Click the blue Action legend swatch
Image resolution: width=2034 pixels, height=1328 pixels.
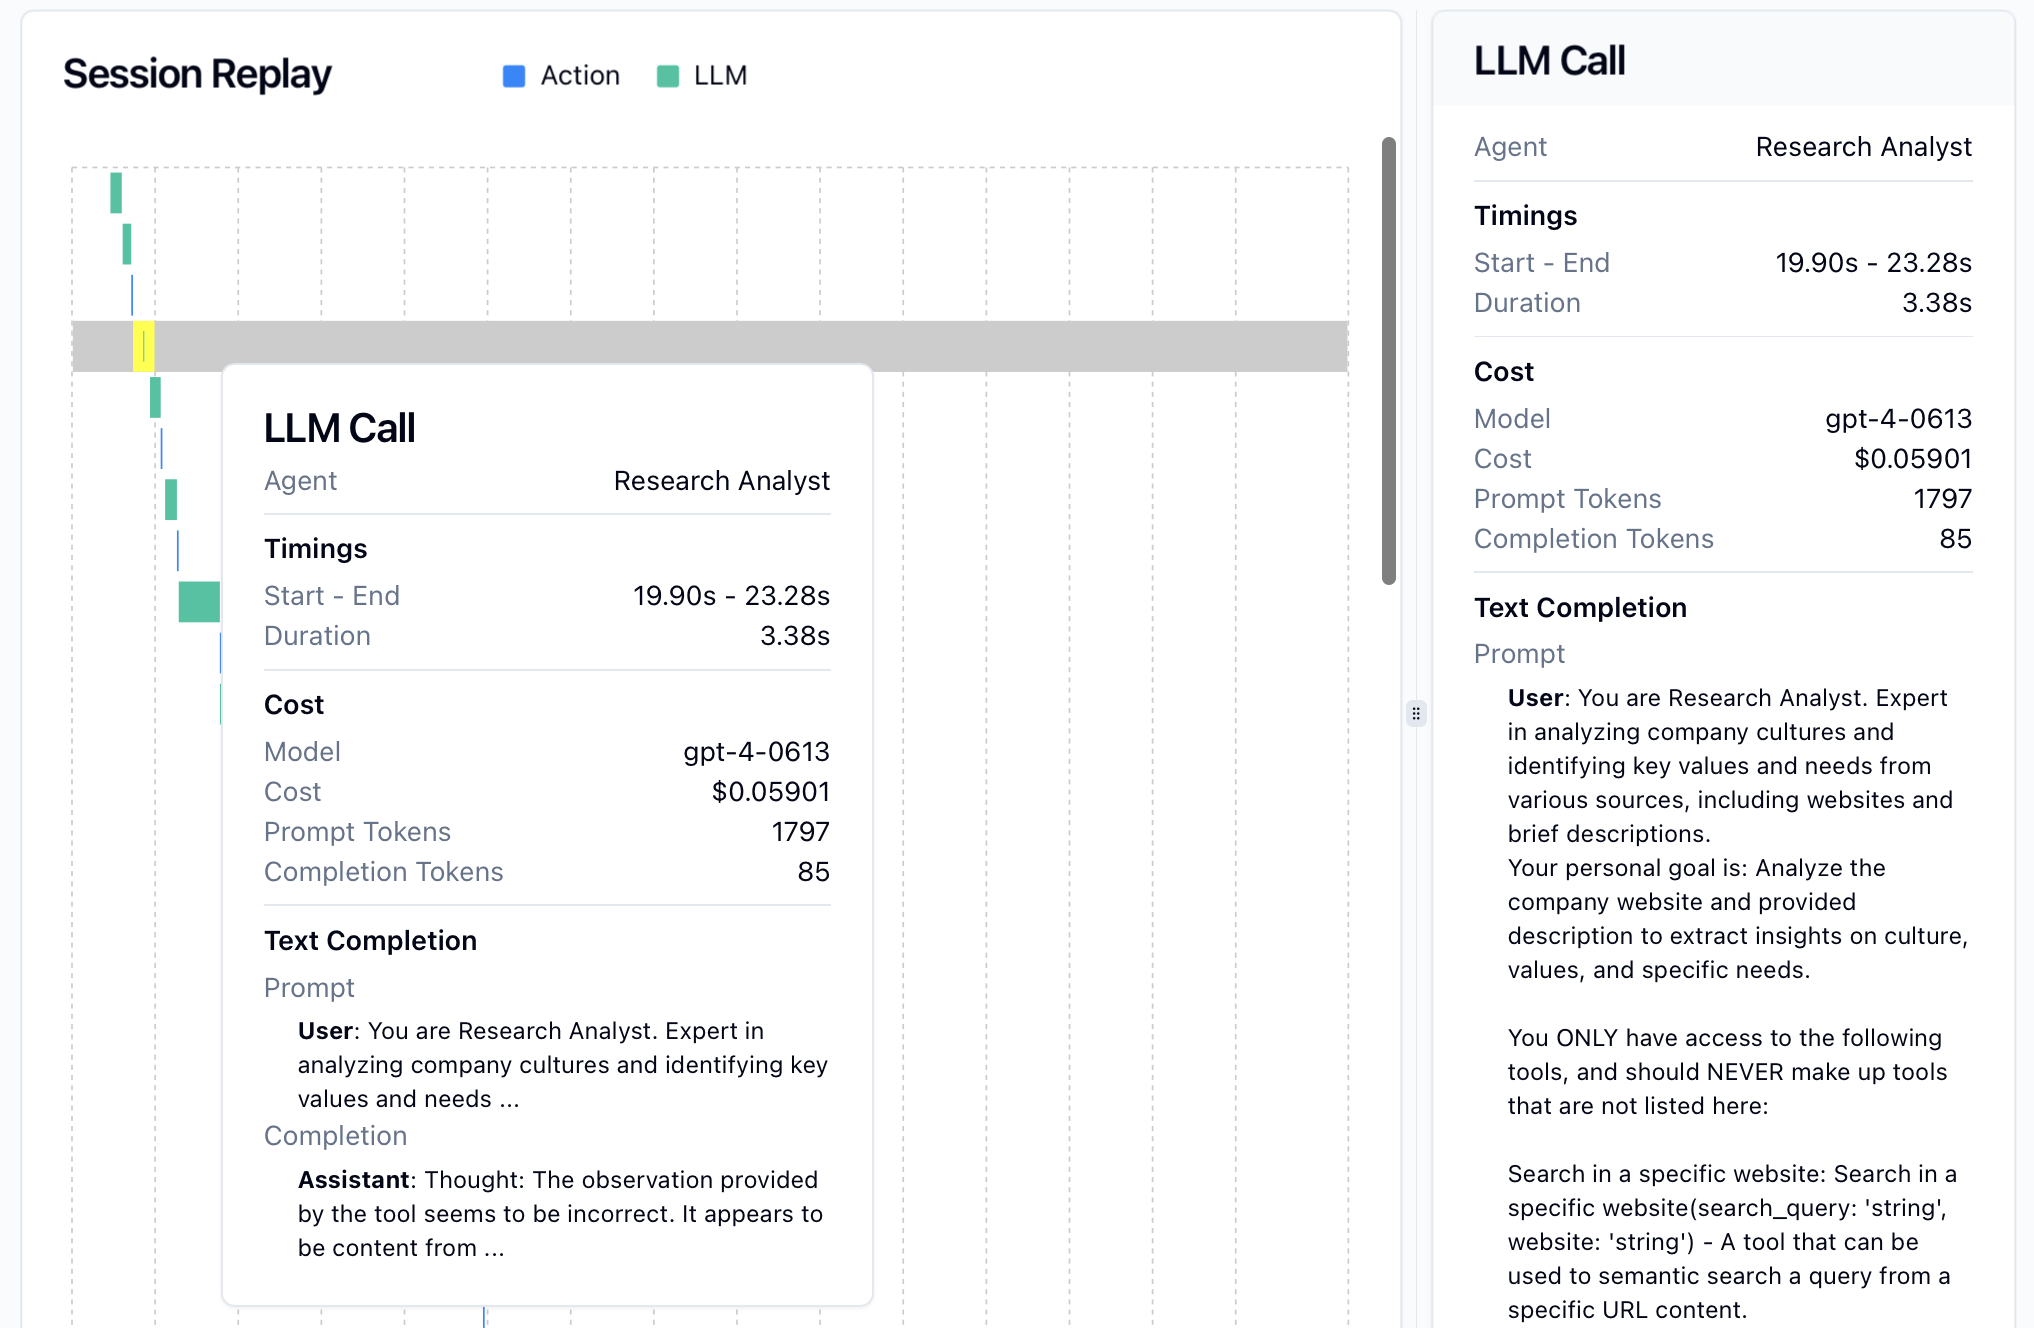(514, 76)
